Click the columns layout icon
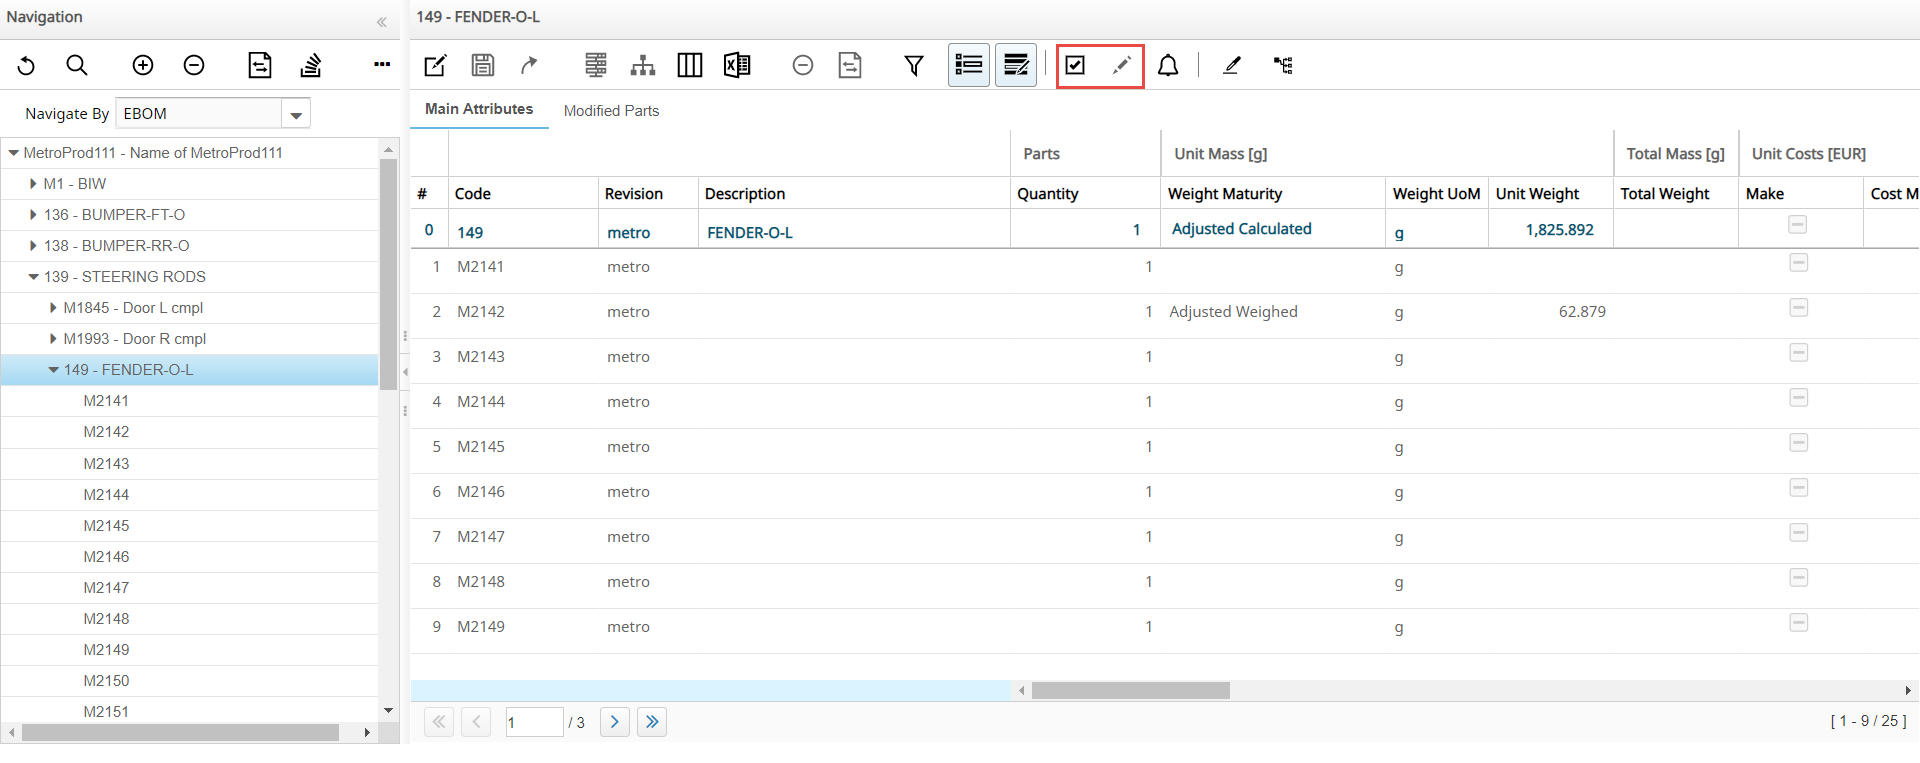 690,66
